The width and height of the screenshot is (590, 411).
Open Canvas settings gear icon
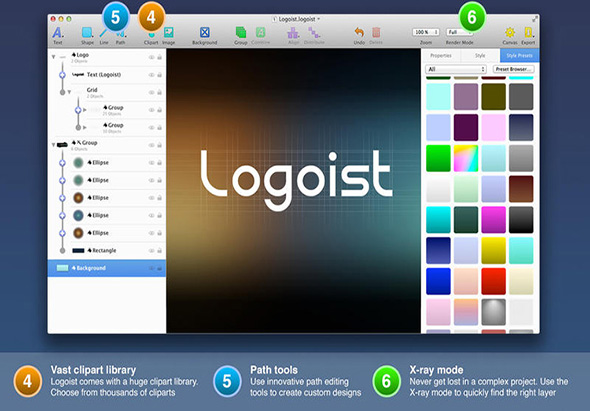[510, 33]
